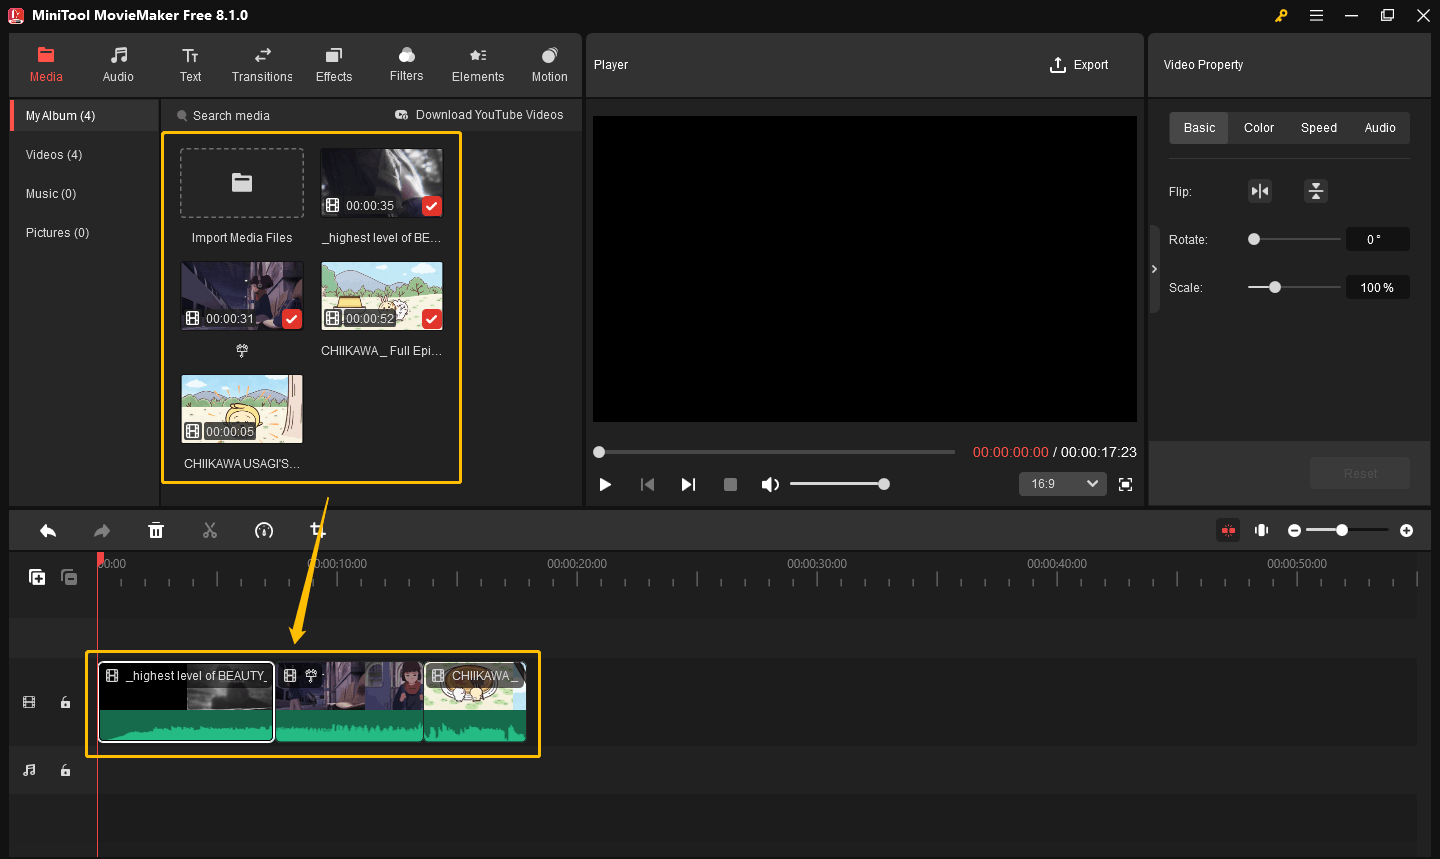This screenshot has width=1440, height=859.
Task: Mute the player volume icon
Action: click(770, 484)
